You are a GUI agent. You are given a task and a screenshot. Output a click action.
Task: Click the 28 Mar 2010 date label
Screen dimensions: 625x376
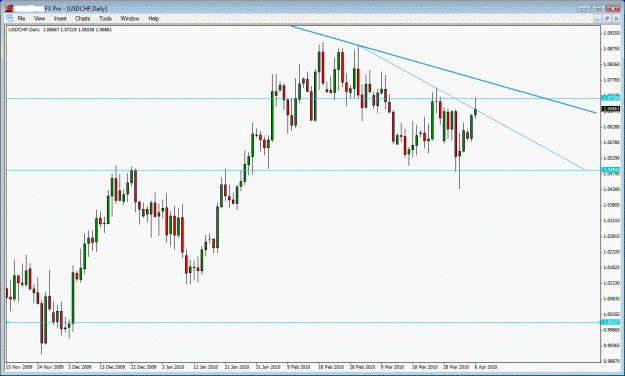[x=456, y=367]
